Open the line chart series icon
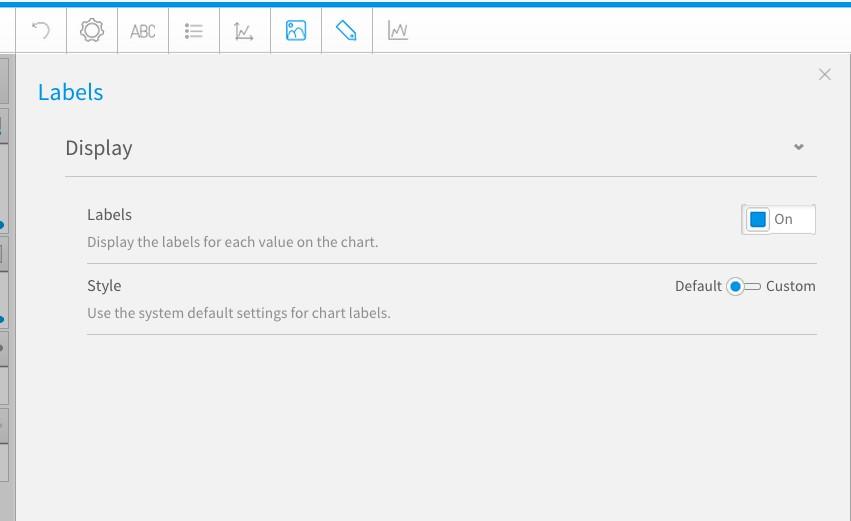This screenshot has width=851, height=521. (x=398, y=30)
